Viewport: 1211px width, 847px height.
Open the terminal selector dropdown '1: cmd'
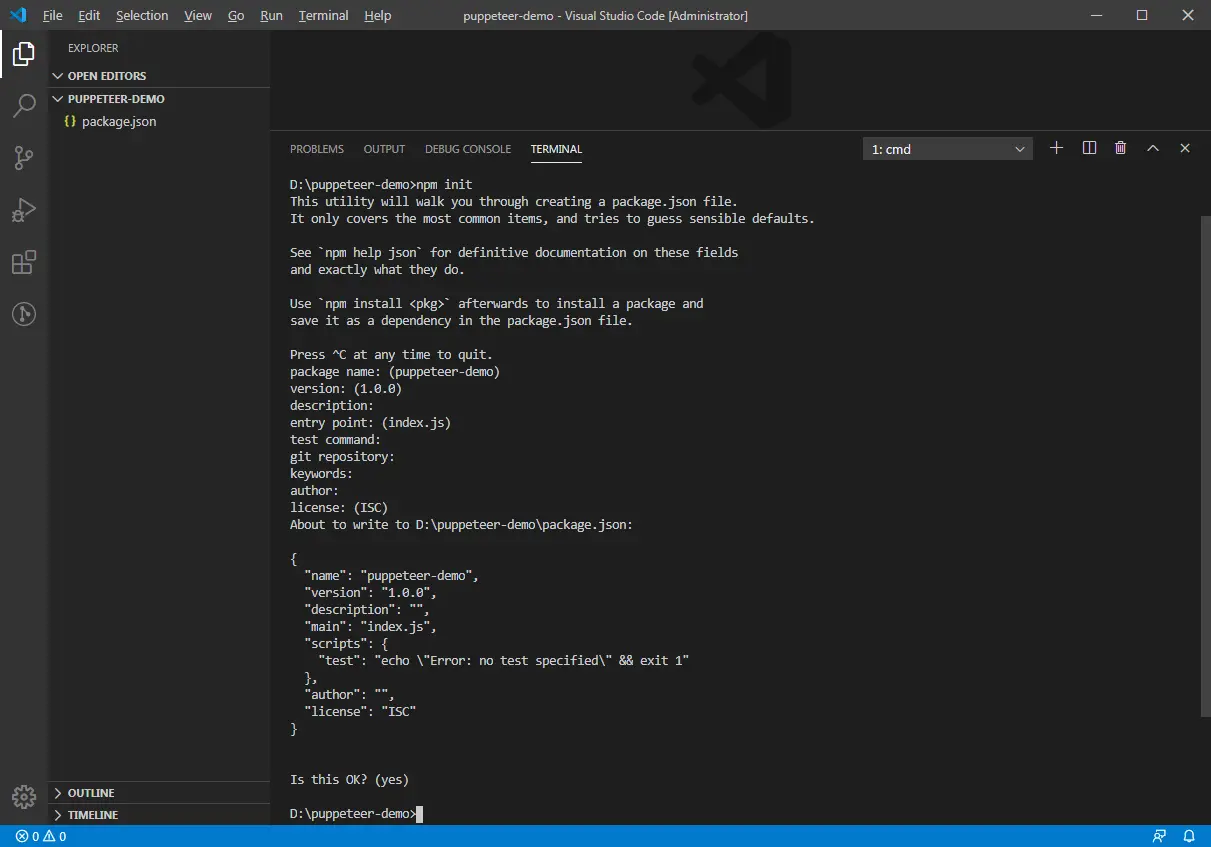click(947, 149)
